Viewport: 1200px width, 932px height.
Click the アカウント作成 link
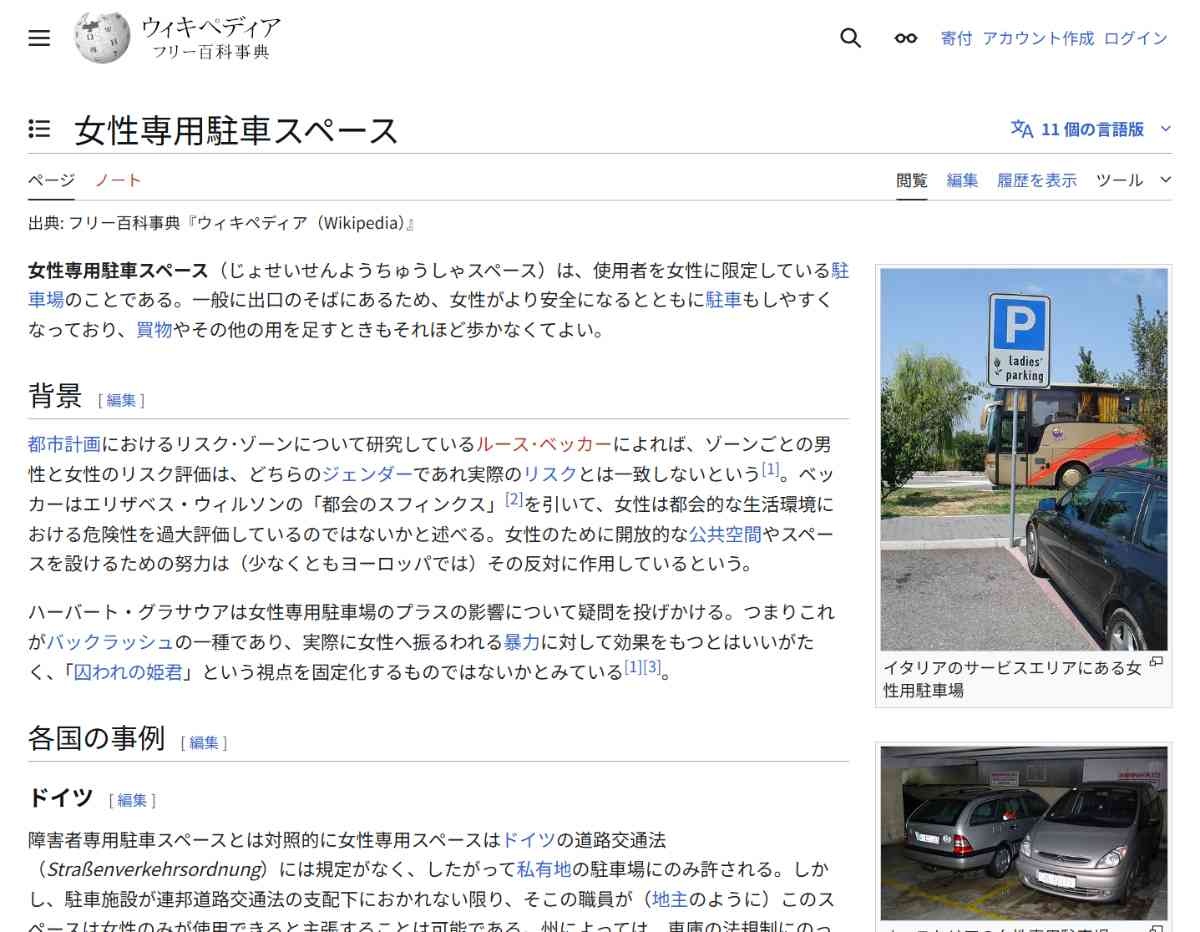click(1038, 38)
